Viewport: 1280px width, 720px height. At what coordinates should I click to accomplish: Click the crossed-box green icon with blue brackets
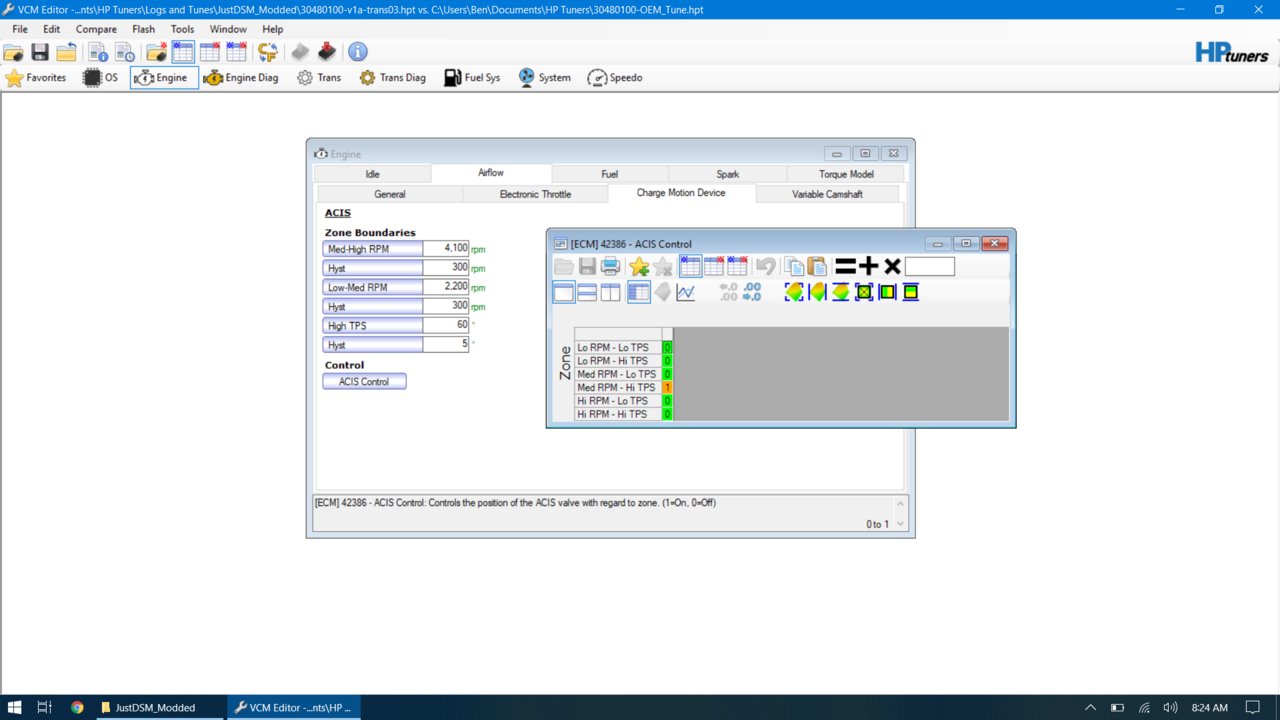tap(864, 292)
